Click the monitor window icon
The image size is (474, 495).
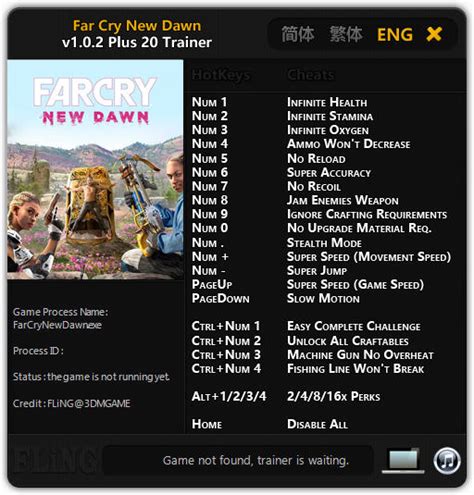click(403, 460)
